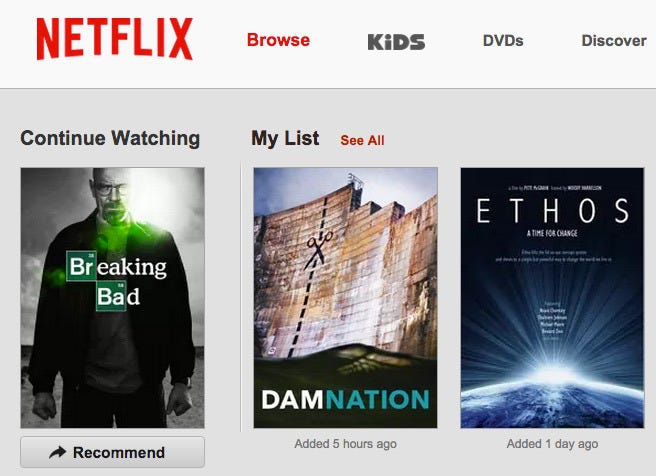Open the Breaking Bad poster
The width and height of the screenshot is (656, 476).
coord(113,298)
